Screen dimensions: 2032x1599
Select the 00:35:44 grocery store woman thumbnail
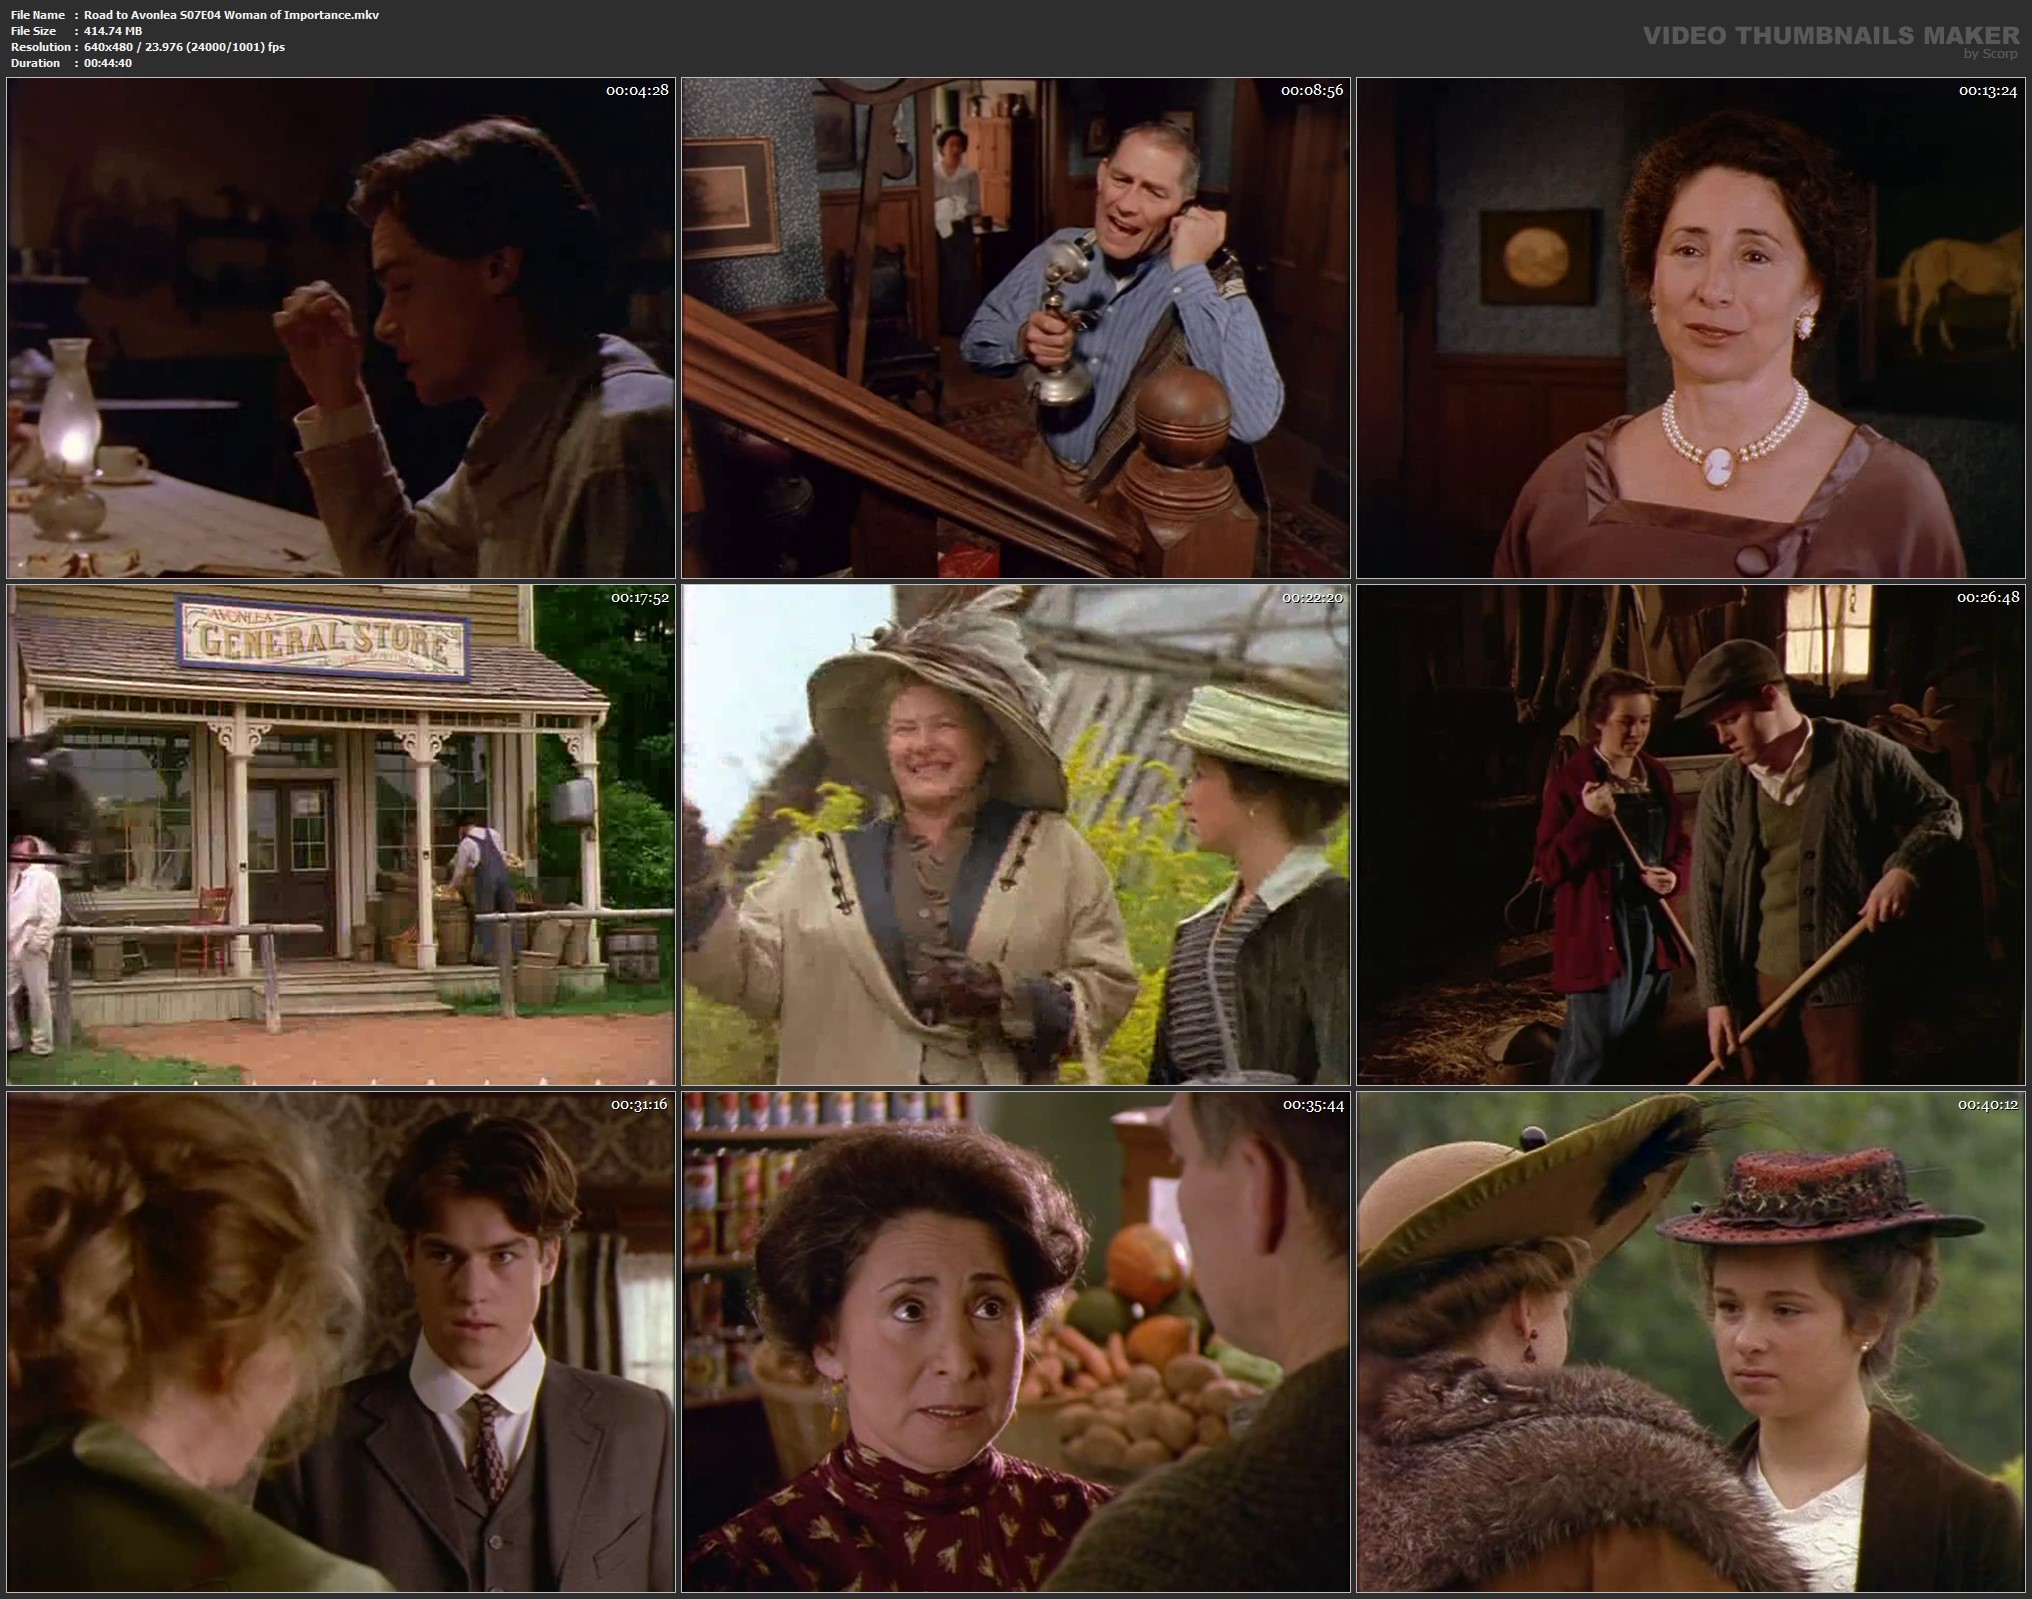point(1015,1342)
